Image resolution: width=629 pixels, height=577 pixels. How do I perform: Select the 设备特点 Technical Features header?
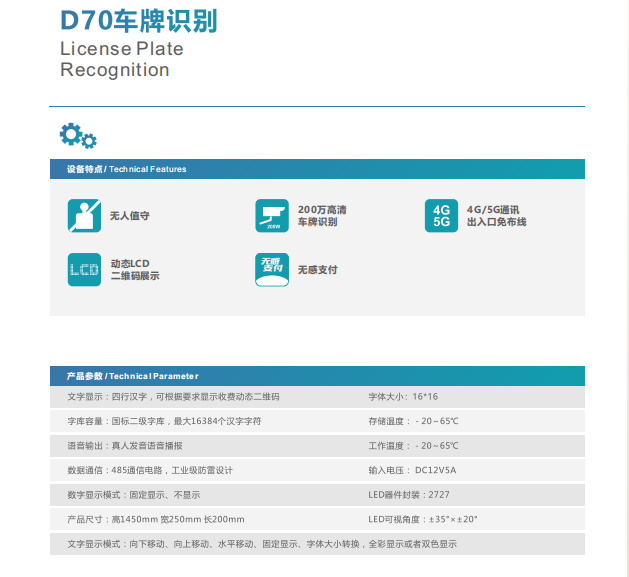[x=126, y=170]
